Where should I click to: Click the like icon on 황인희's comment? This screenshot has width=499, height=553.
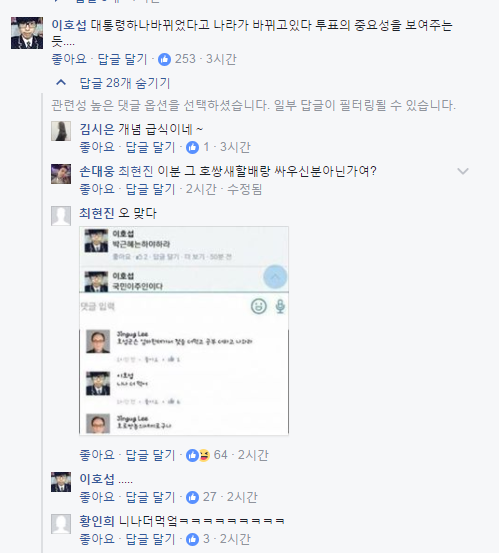192,539
